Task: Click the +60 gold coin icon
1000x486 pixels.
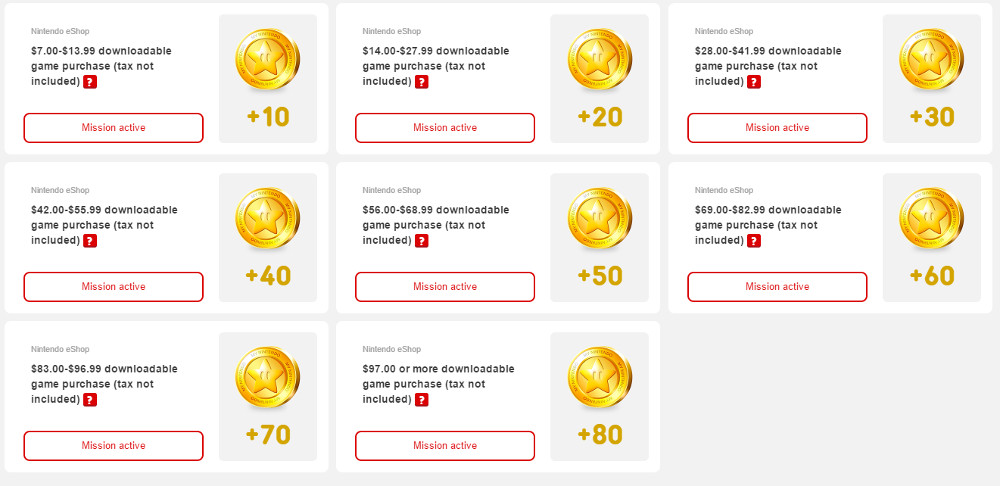Action: click(932, 218)
